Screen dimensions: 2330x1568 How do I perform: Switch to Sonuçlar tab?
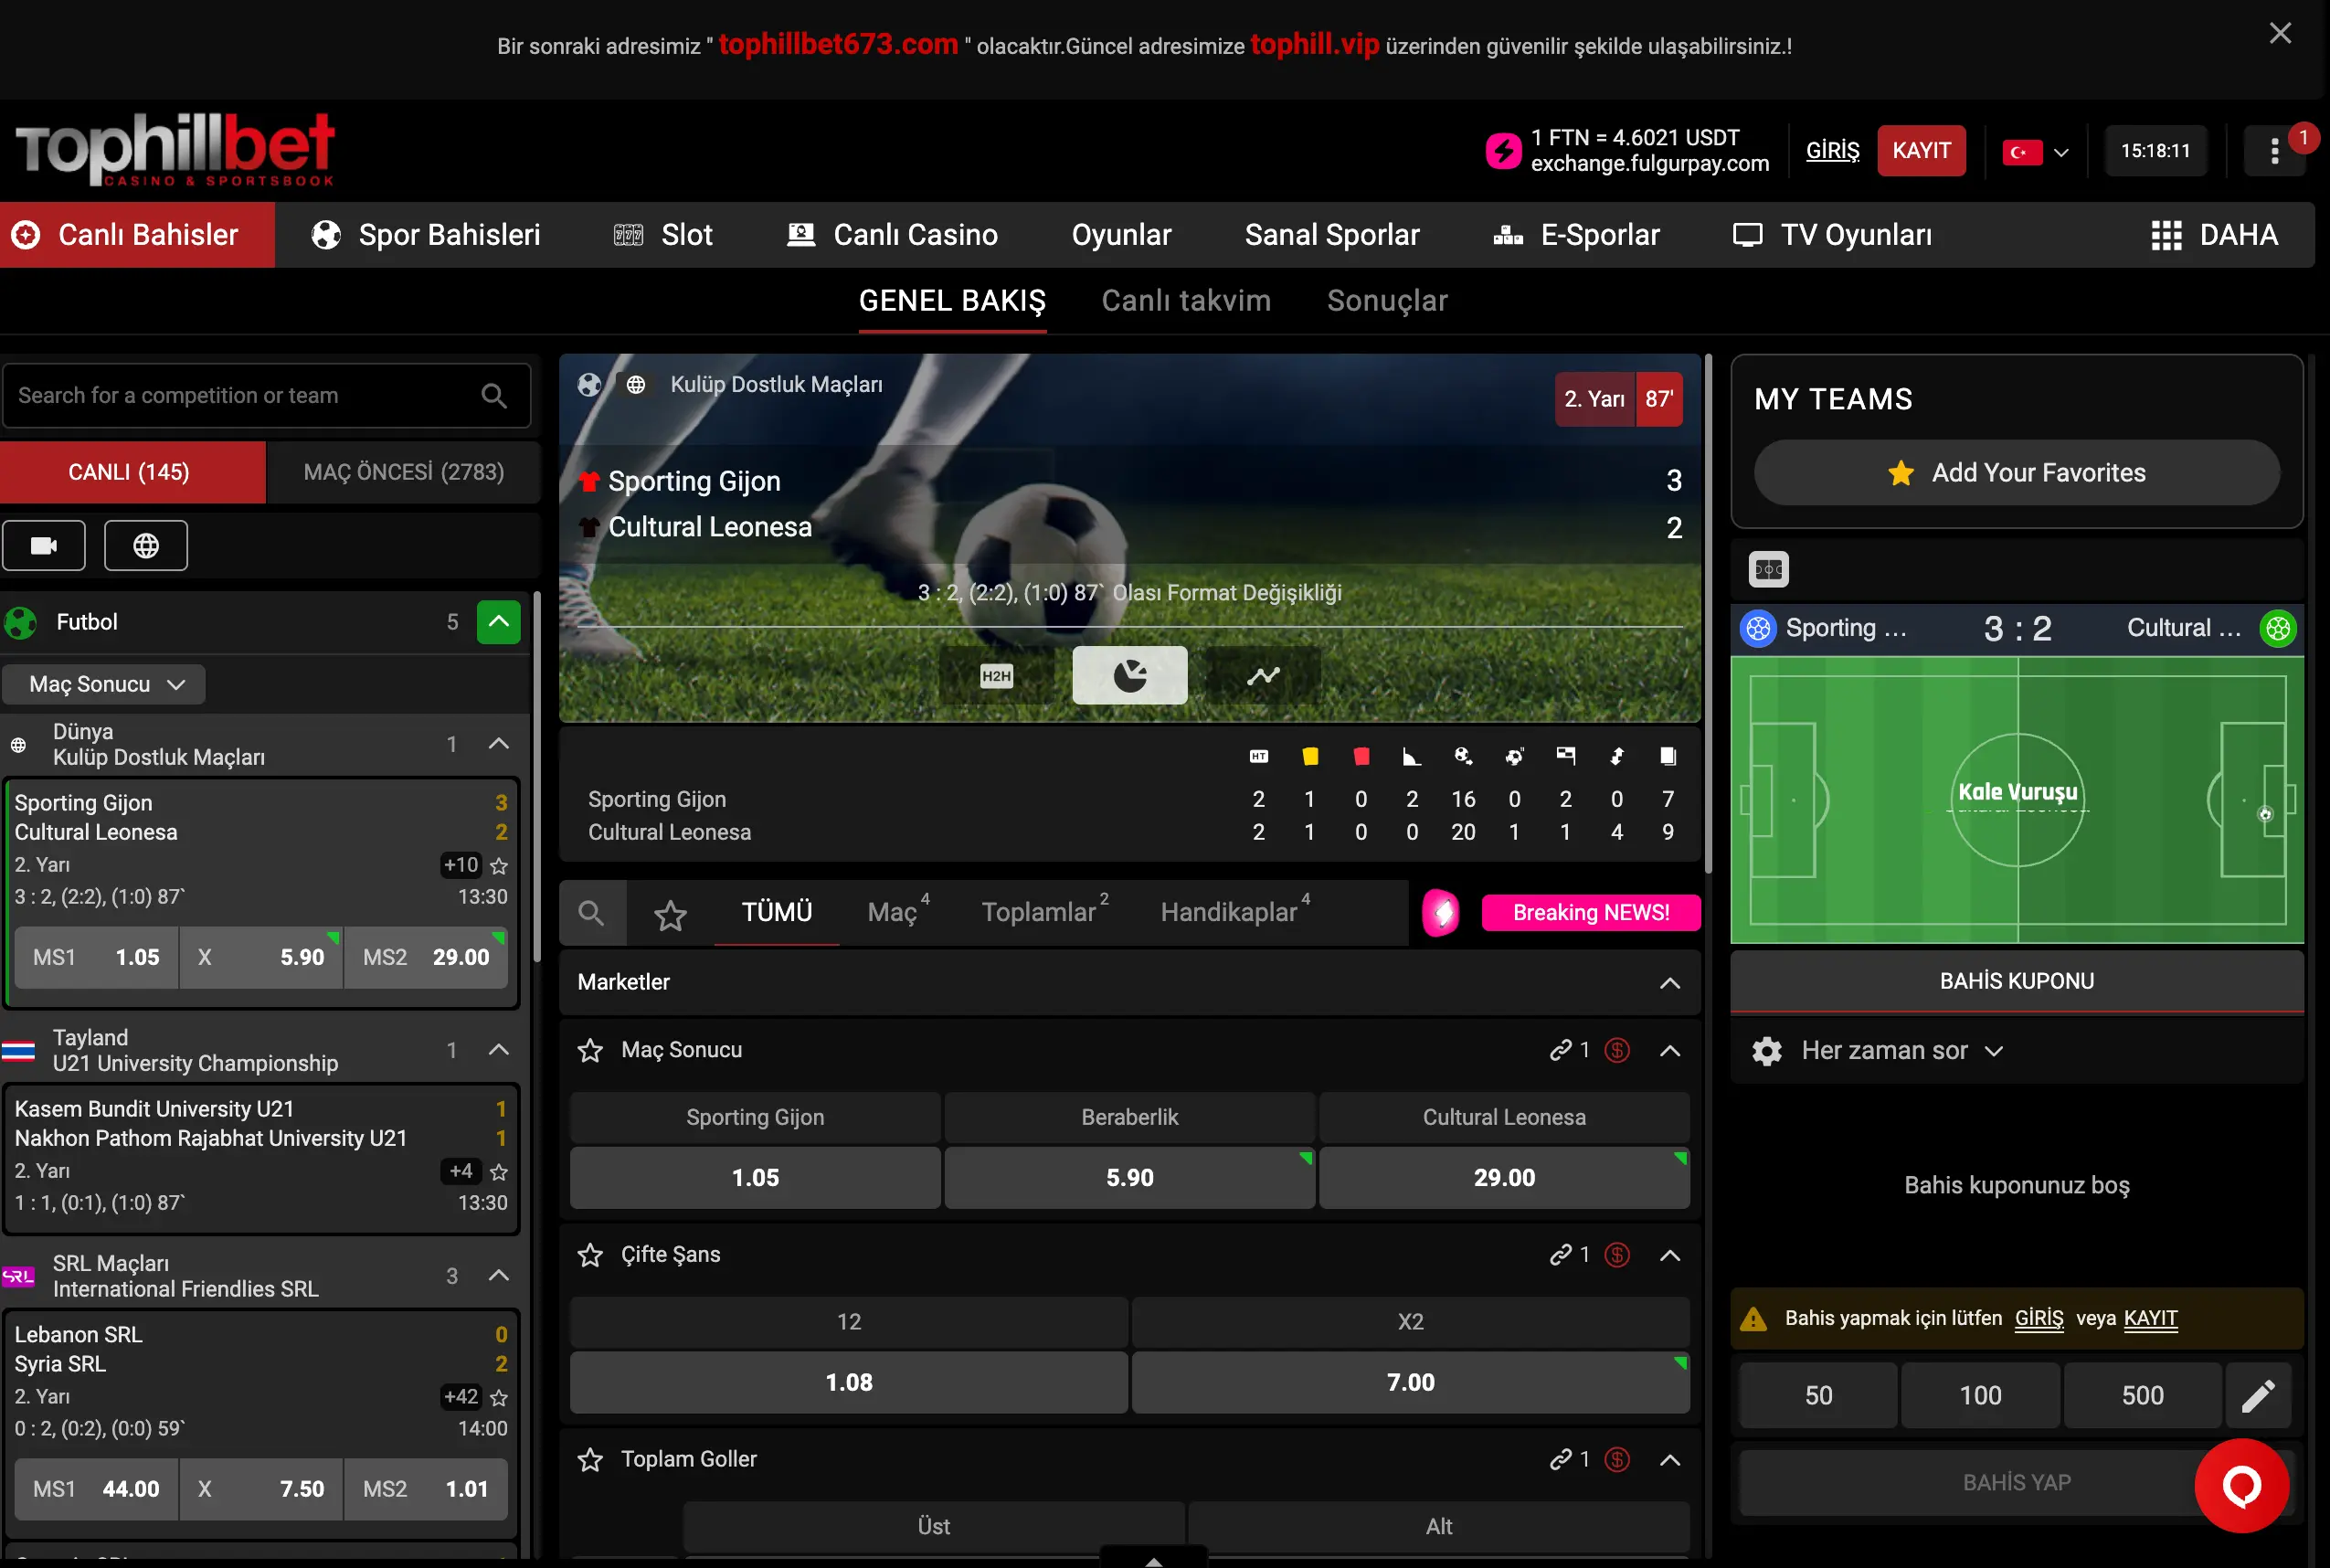(1387, 301)
